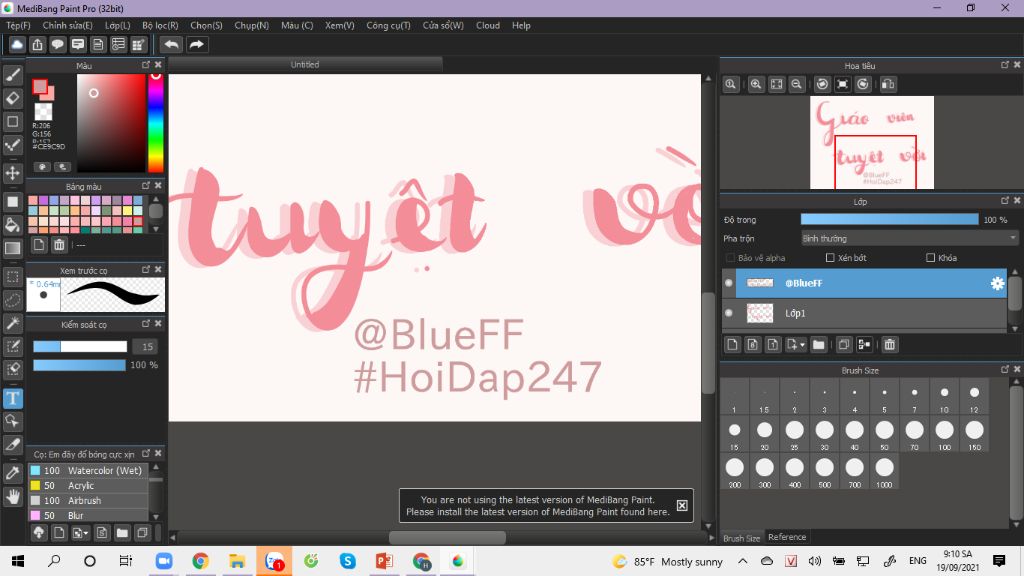Viewport: 1024px width, 576px height.
Task: Check the Bảo vệ alpha option
Action: (730, 258)
